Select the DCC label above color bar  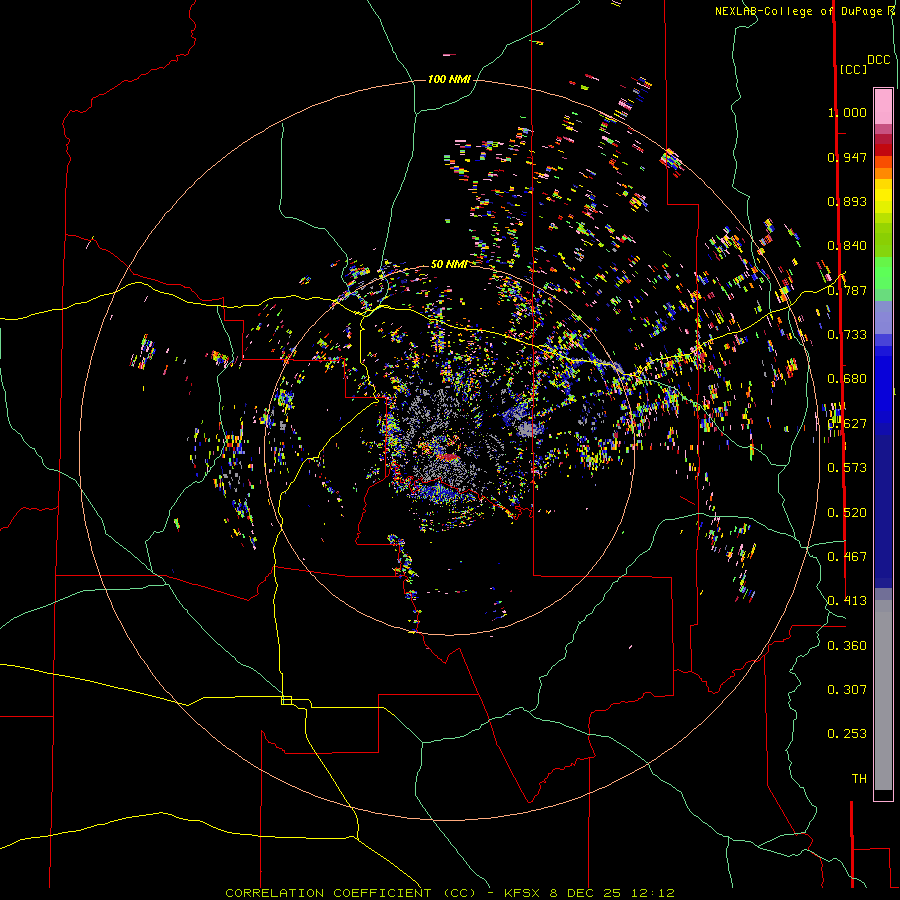coord(879,60)
